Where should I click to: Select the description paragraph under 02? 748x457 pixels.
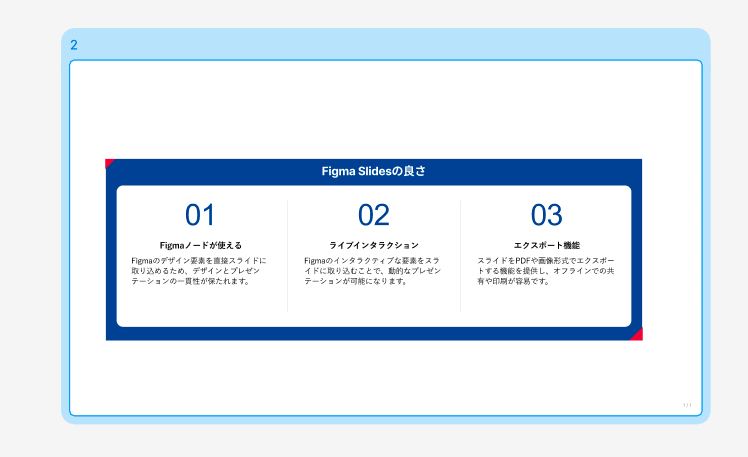pyautogui.click(x=372, y=271)
